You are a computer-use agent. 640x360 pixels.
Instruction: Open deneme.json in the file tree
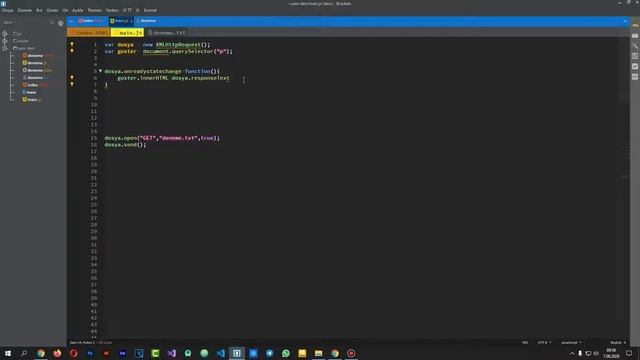point(38,70)
